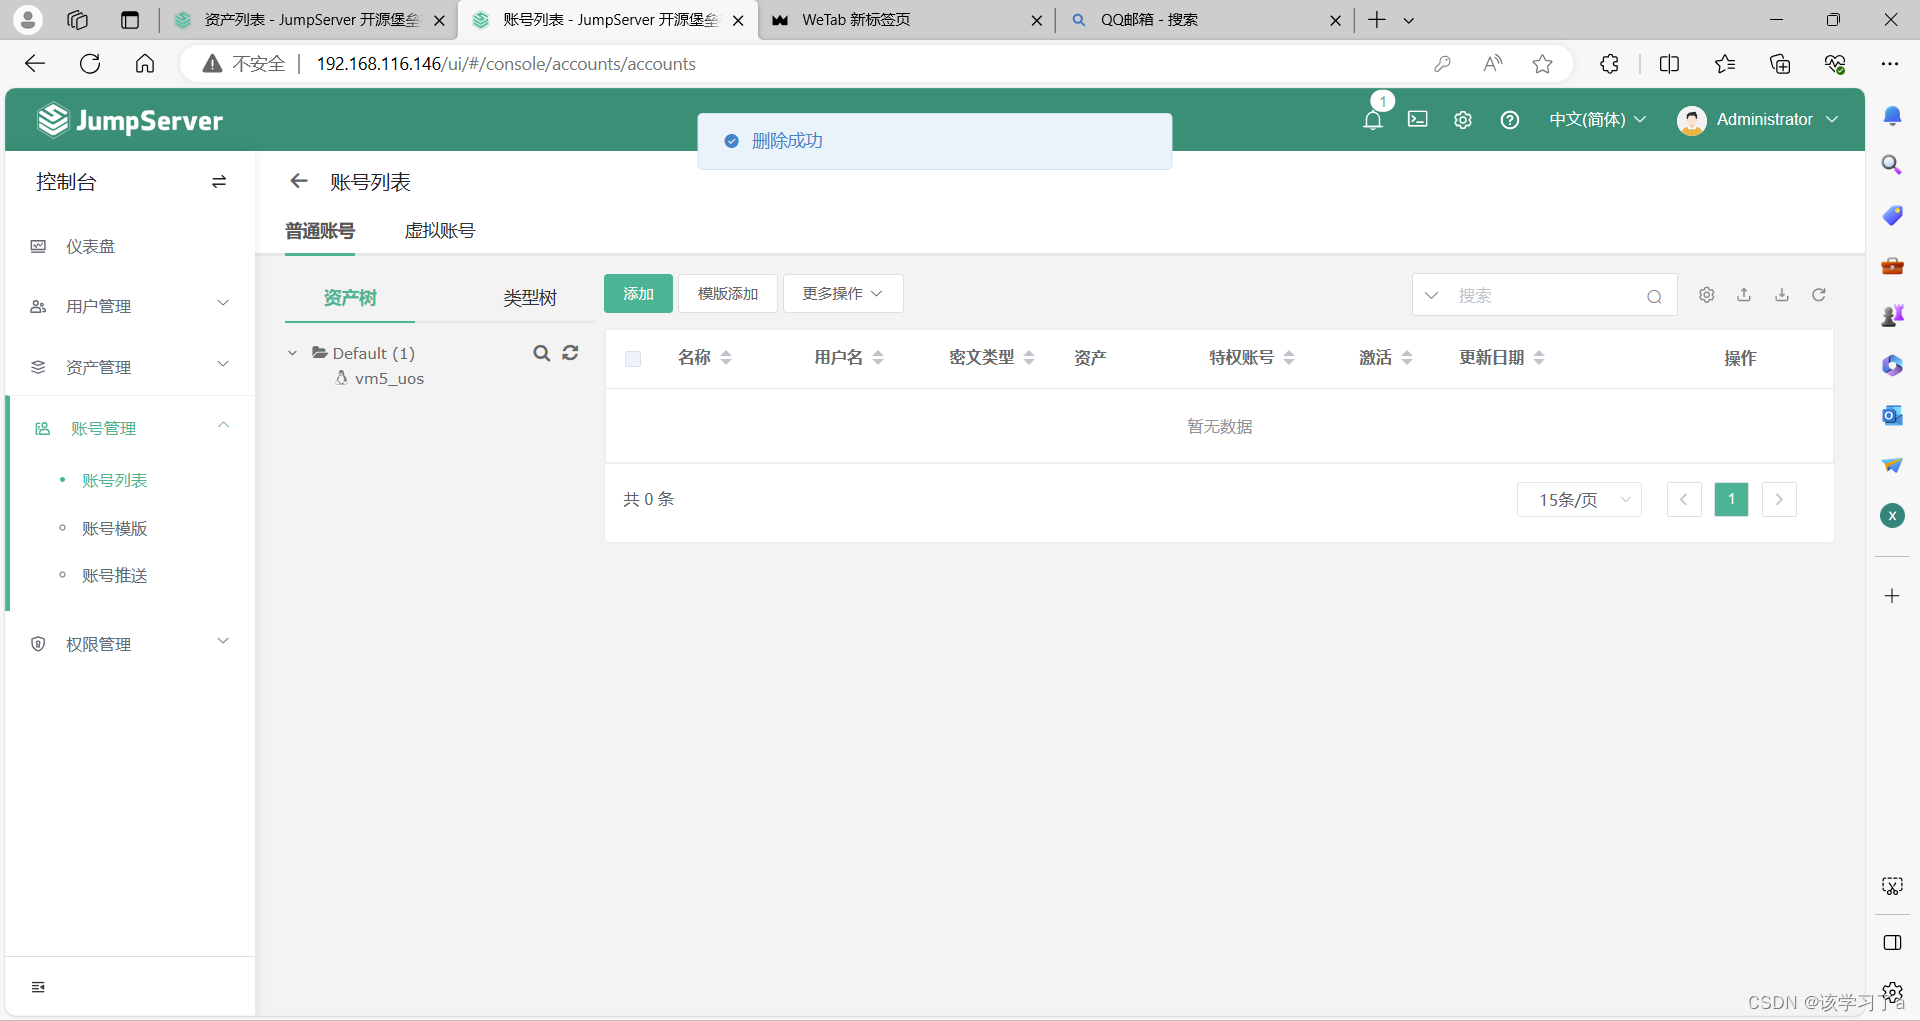Open the Edge sidebar search icon

click(x=1892, y=165)
